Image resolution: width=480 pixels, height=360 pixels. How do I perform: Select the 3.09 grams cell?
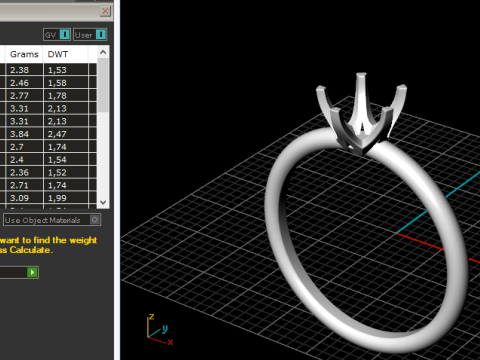pyautogui.click(x=24, y=198)
